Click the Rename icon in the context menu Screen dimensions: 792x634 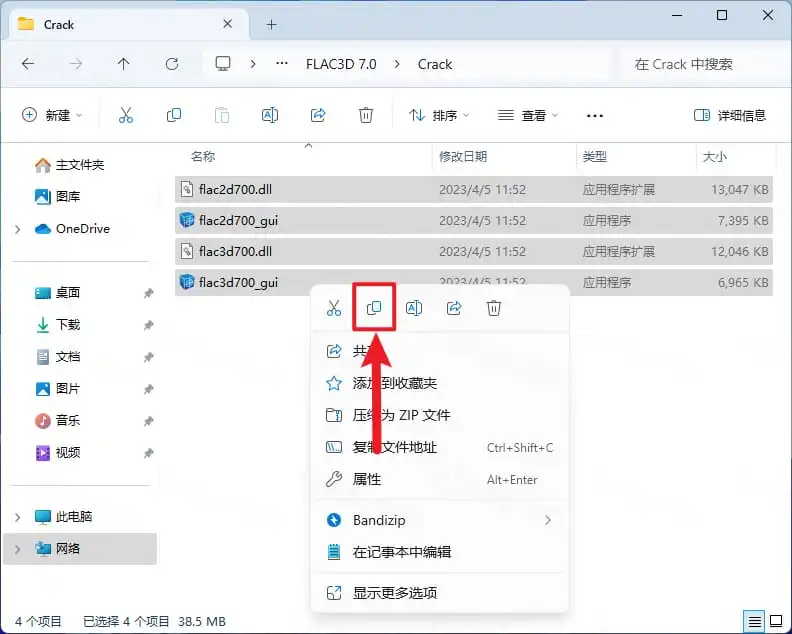414,308
